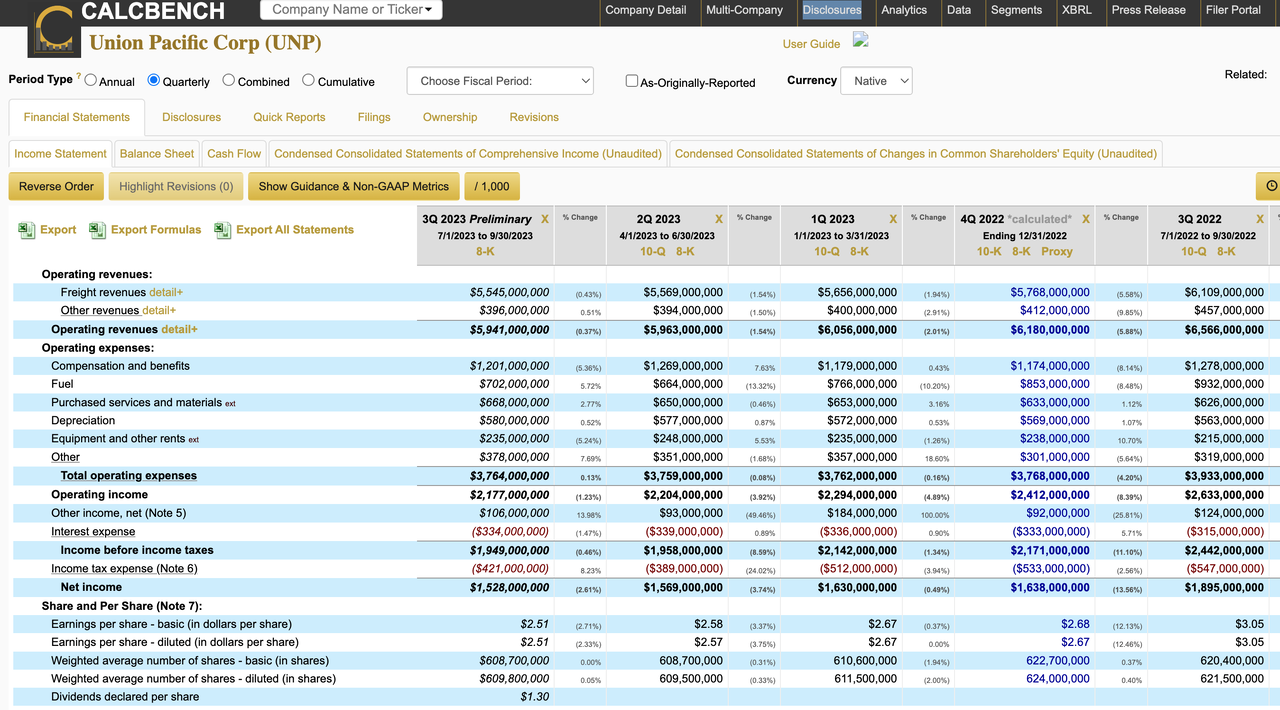Select the Annual period type radio
Image resolution: width=1280 pixels, height=710 pixels.
[91, 81]
